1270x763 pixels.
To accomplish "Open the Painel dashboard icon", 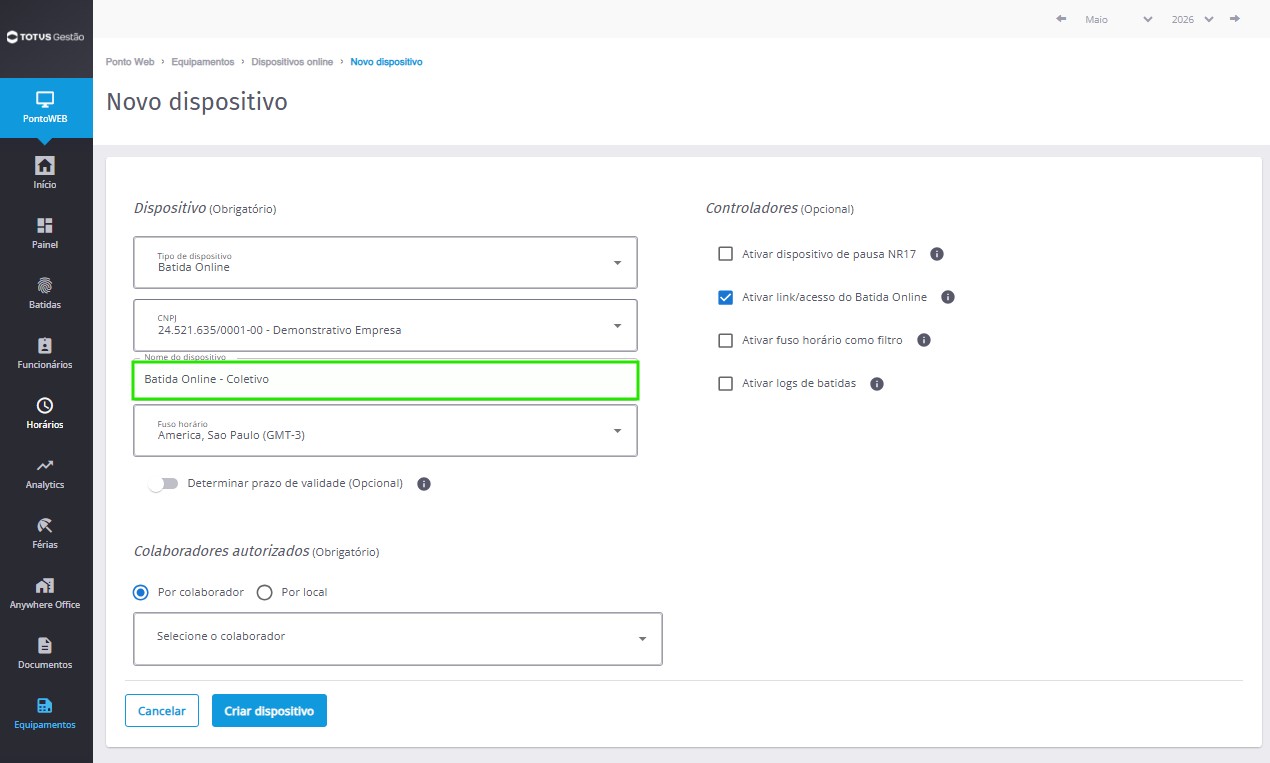I will tap(45, 226).
